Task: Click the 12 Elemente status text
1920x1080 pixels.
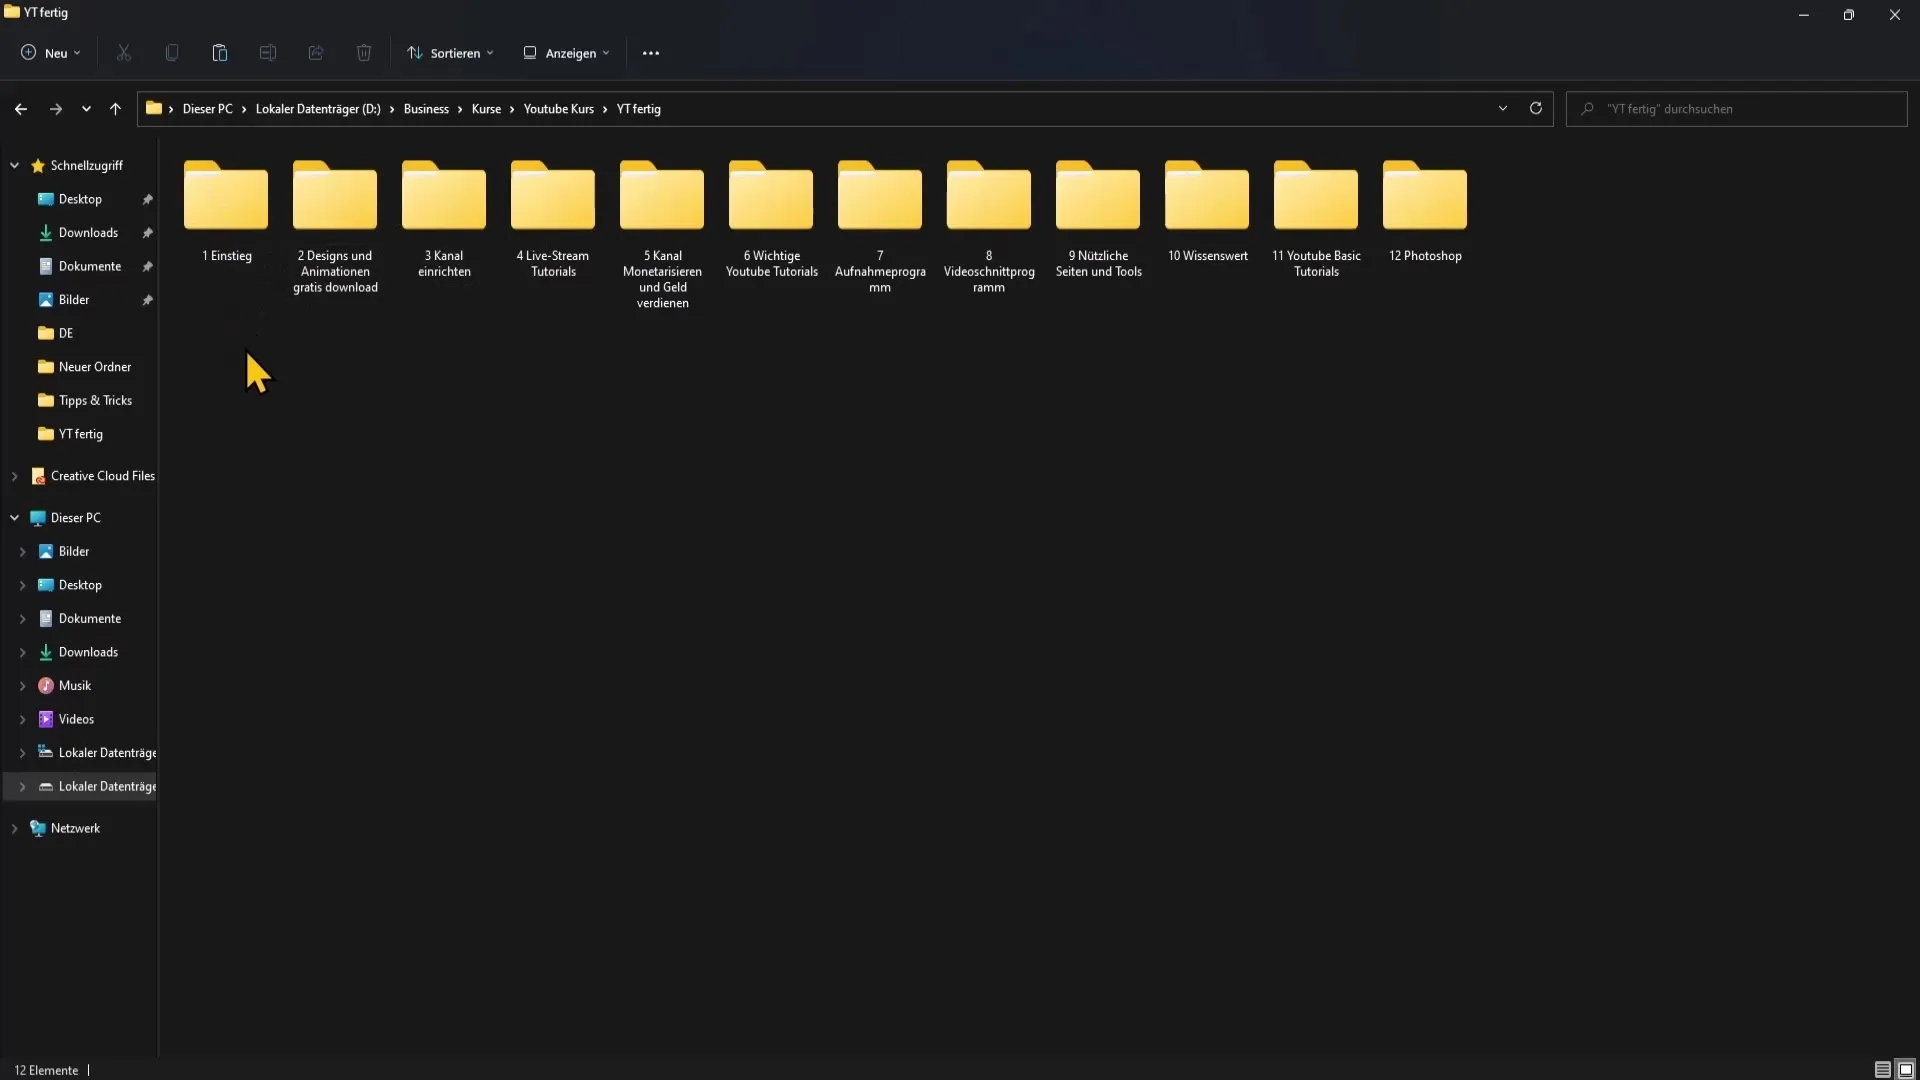Action: [x=46, y=1070]
